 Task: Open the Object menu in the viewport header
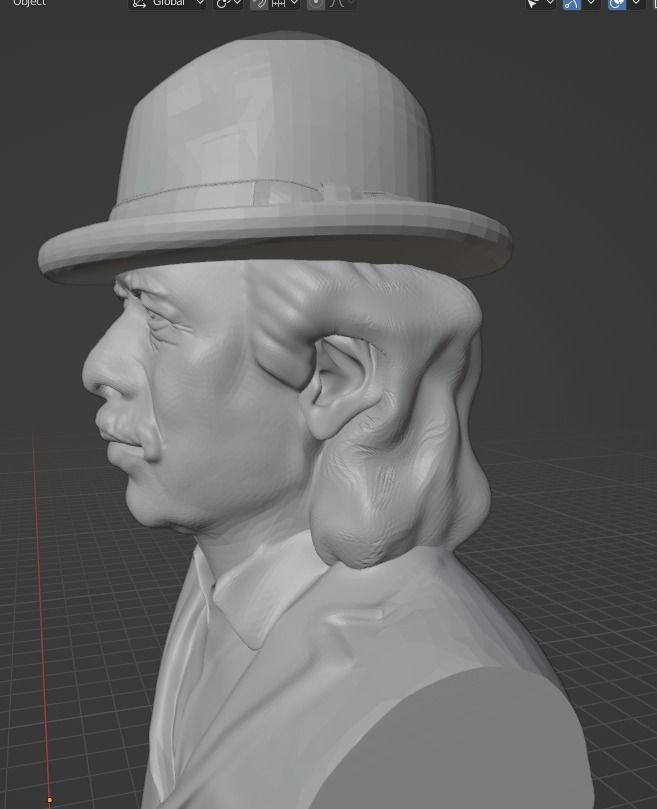coord(29,3)
